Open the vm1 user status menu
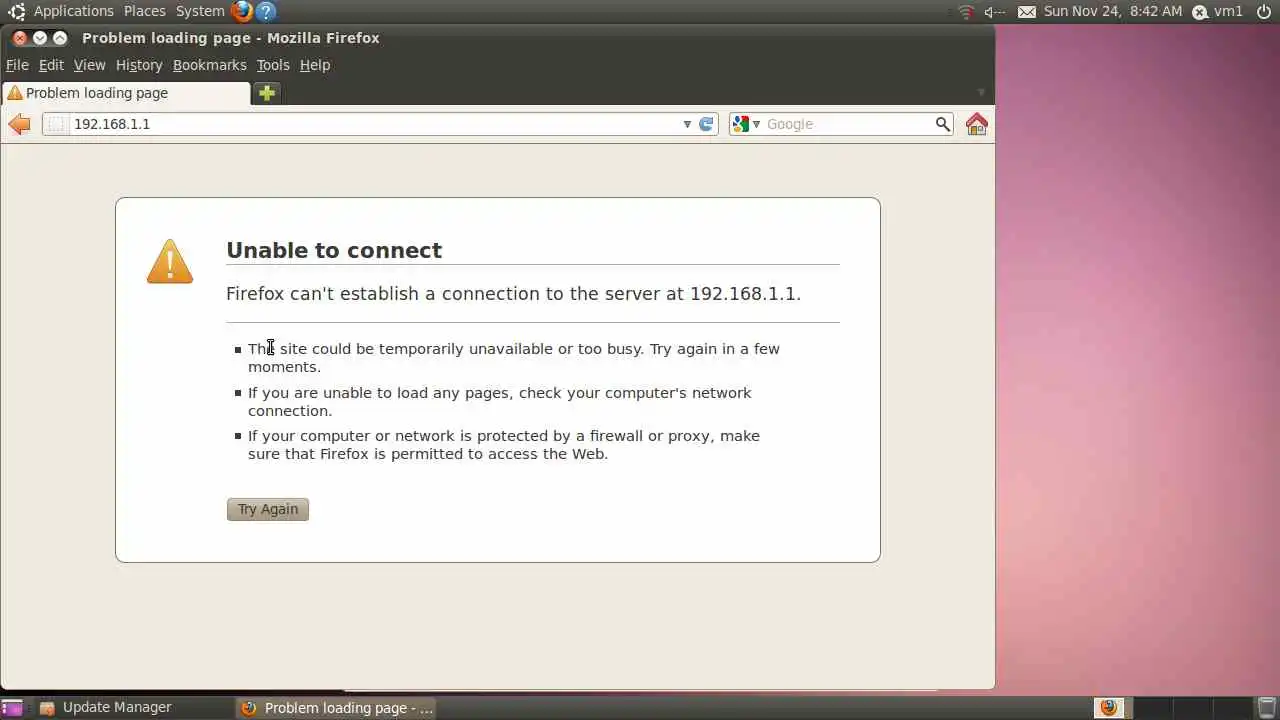Viewport: 1280px width, 720px height. click(x=1217, y=12)
